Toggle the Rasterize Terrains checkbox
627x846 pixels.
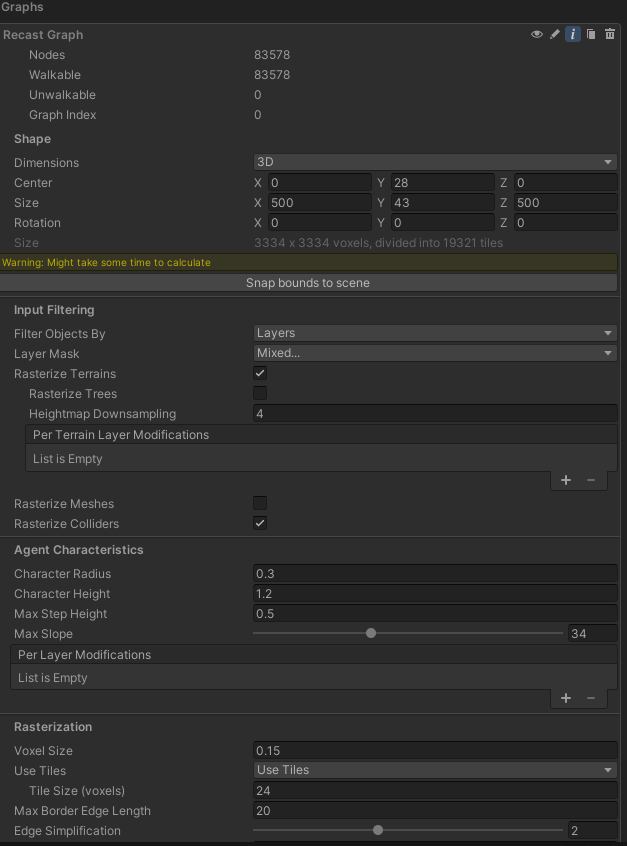260,373
